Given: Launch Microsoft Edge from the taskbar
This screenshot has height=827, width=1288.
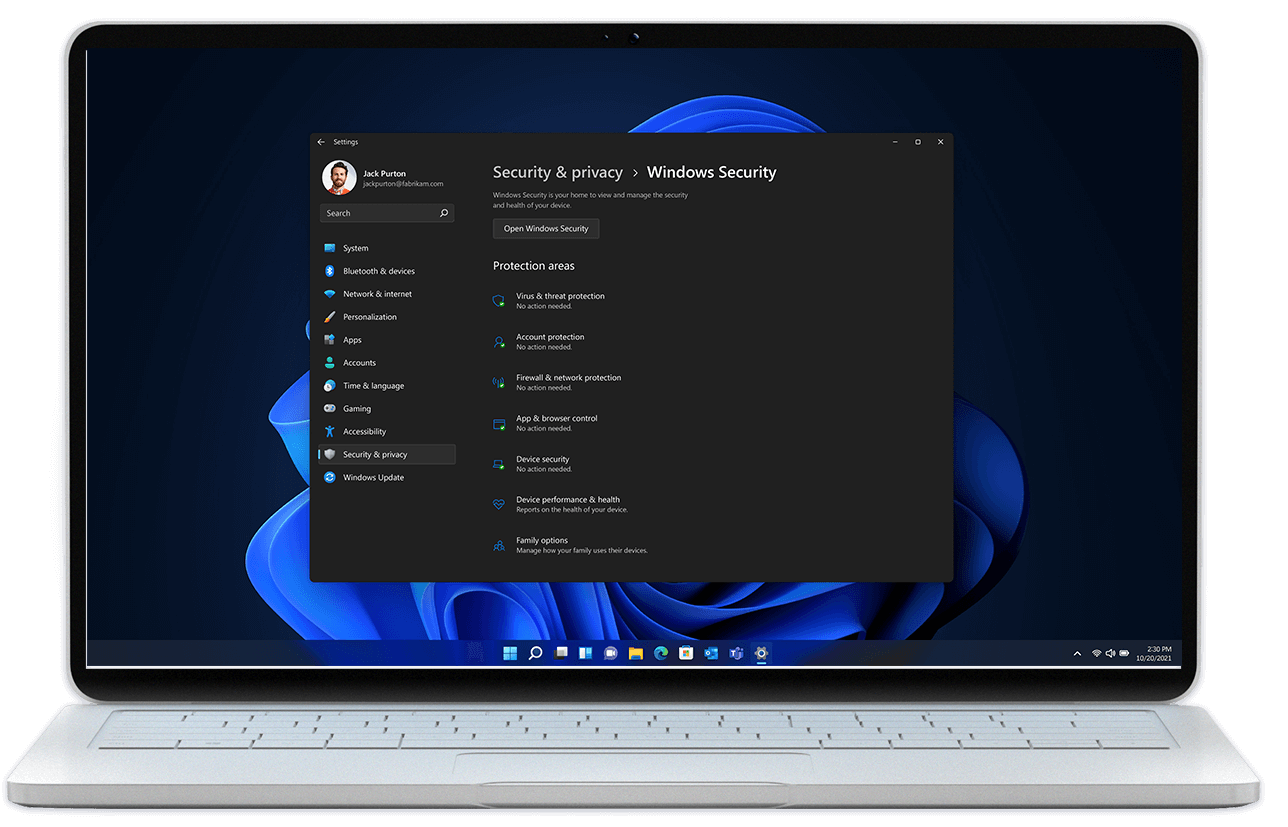Looking at the screenshot, I should point(661,654).
